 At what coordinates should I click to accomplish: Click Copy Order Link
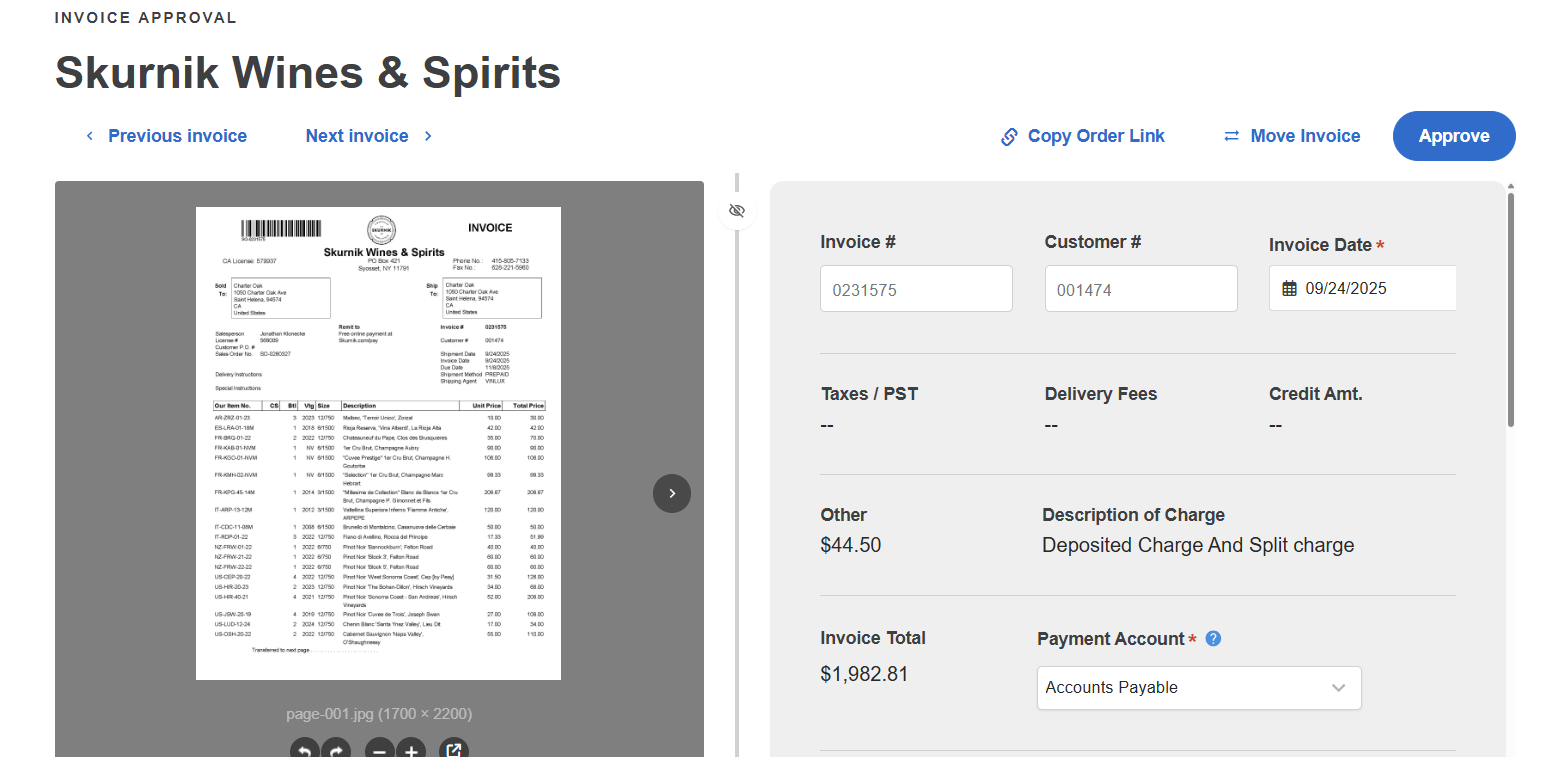(1083, 136)
